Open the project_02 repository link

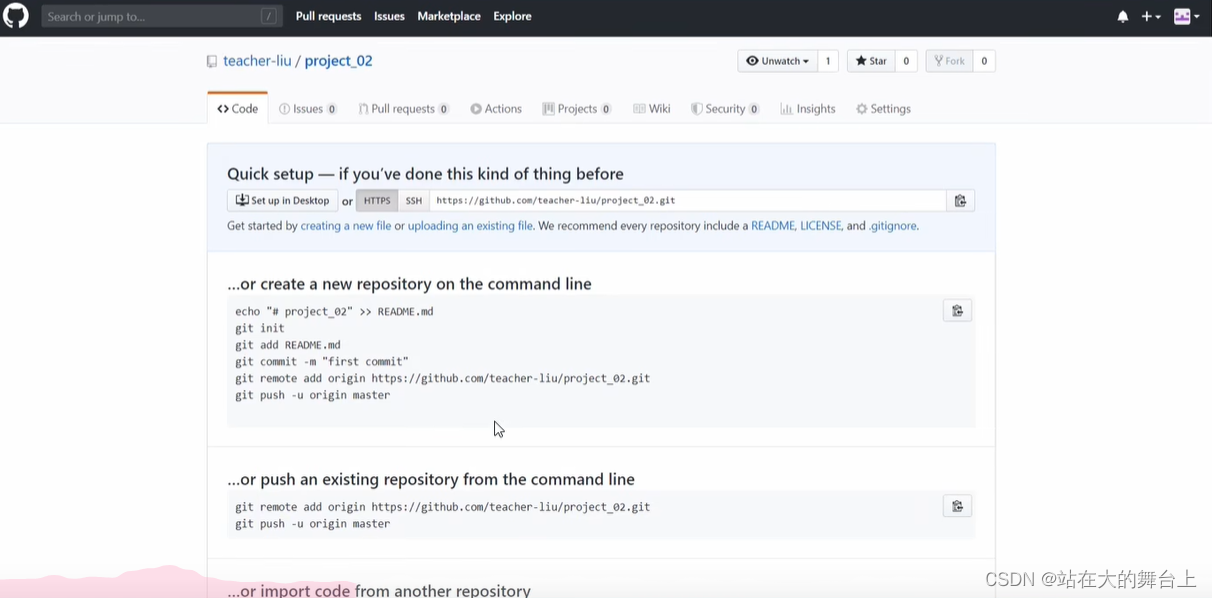pyautogui.click(x=338, y=61)
